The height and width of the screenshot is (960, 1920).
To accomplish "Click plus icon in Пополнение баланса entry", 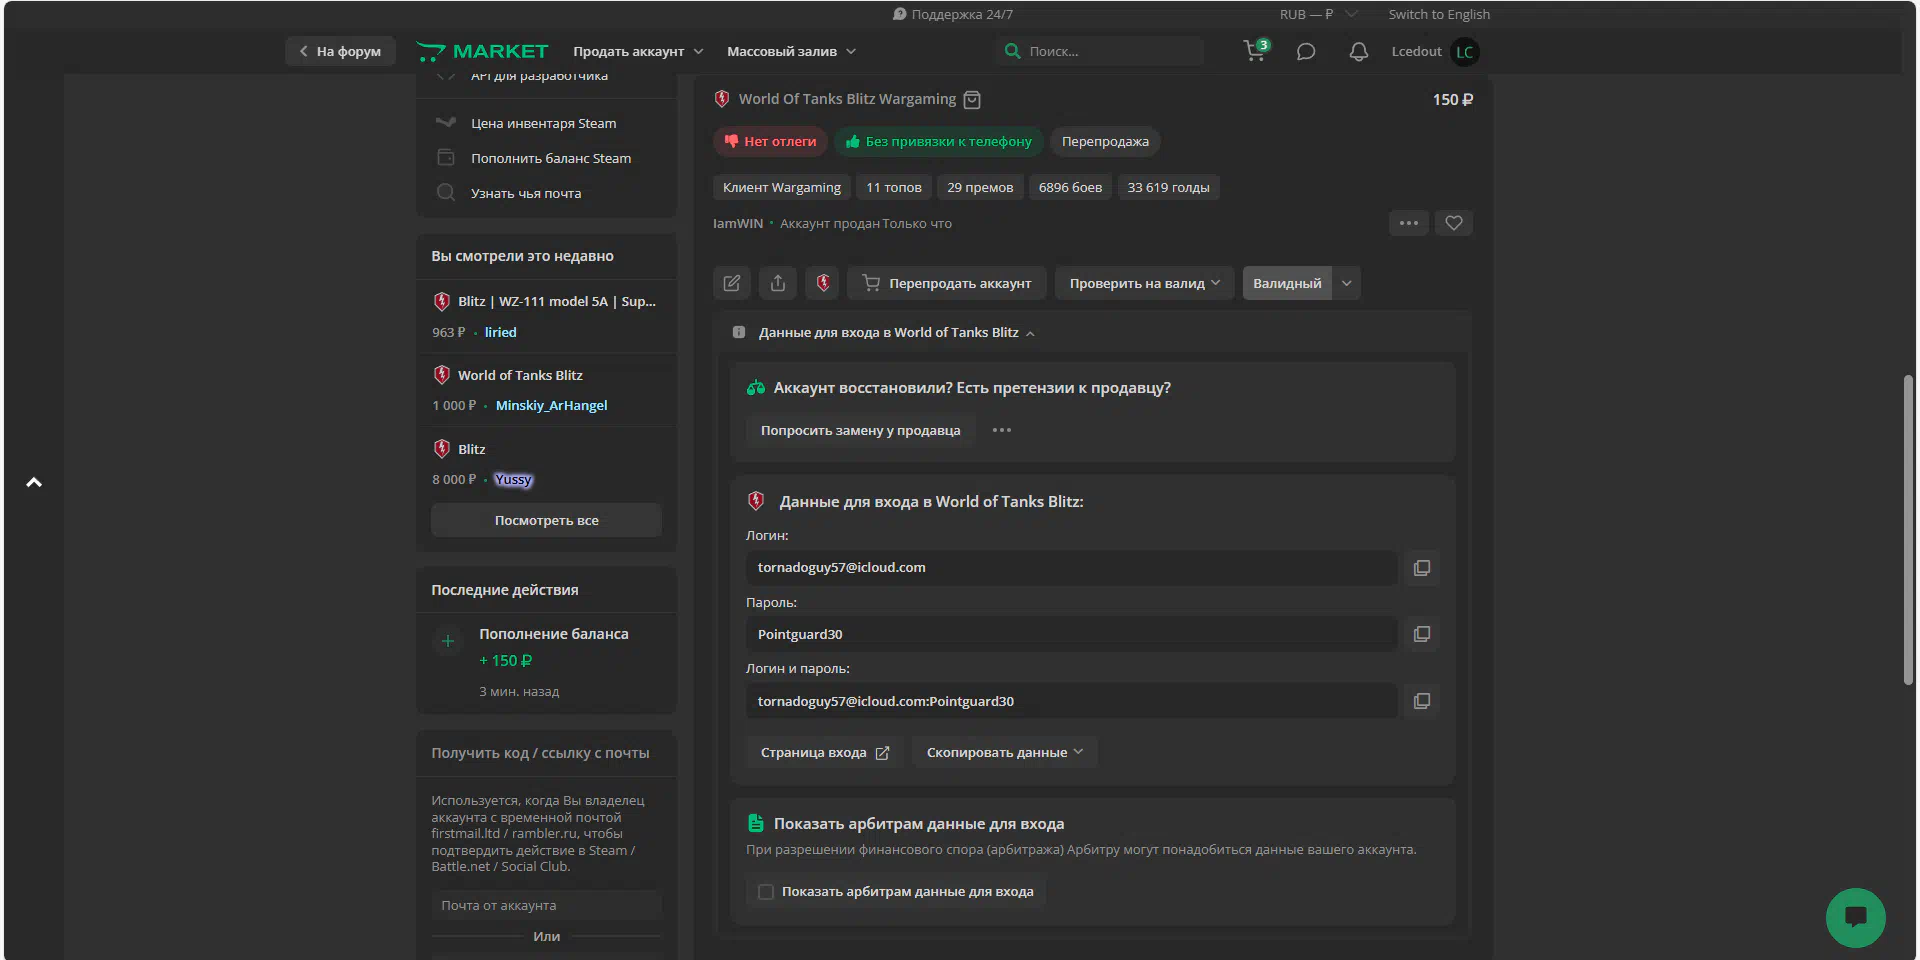I will click(x=448, y=641).
